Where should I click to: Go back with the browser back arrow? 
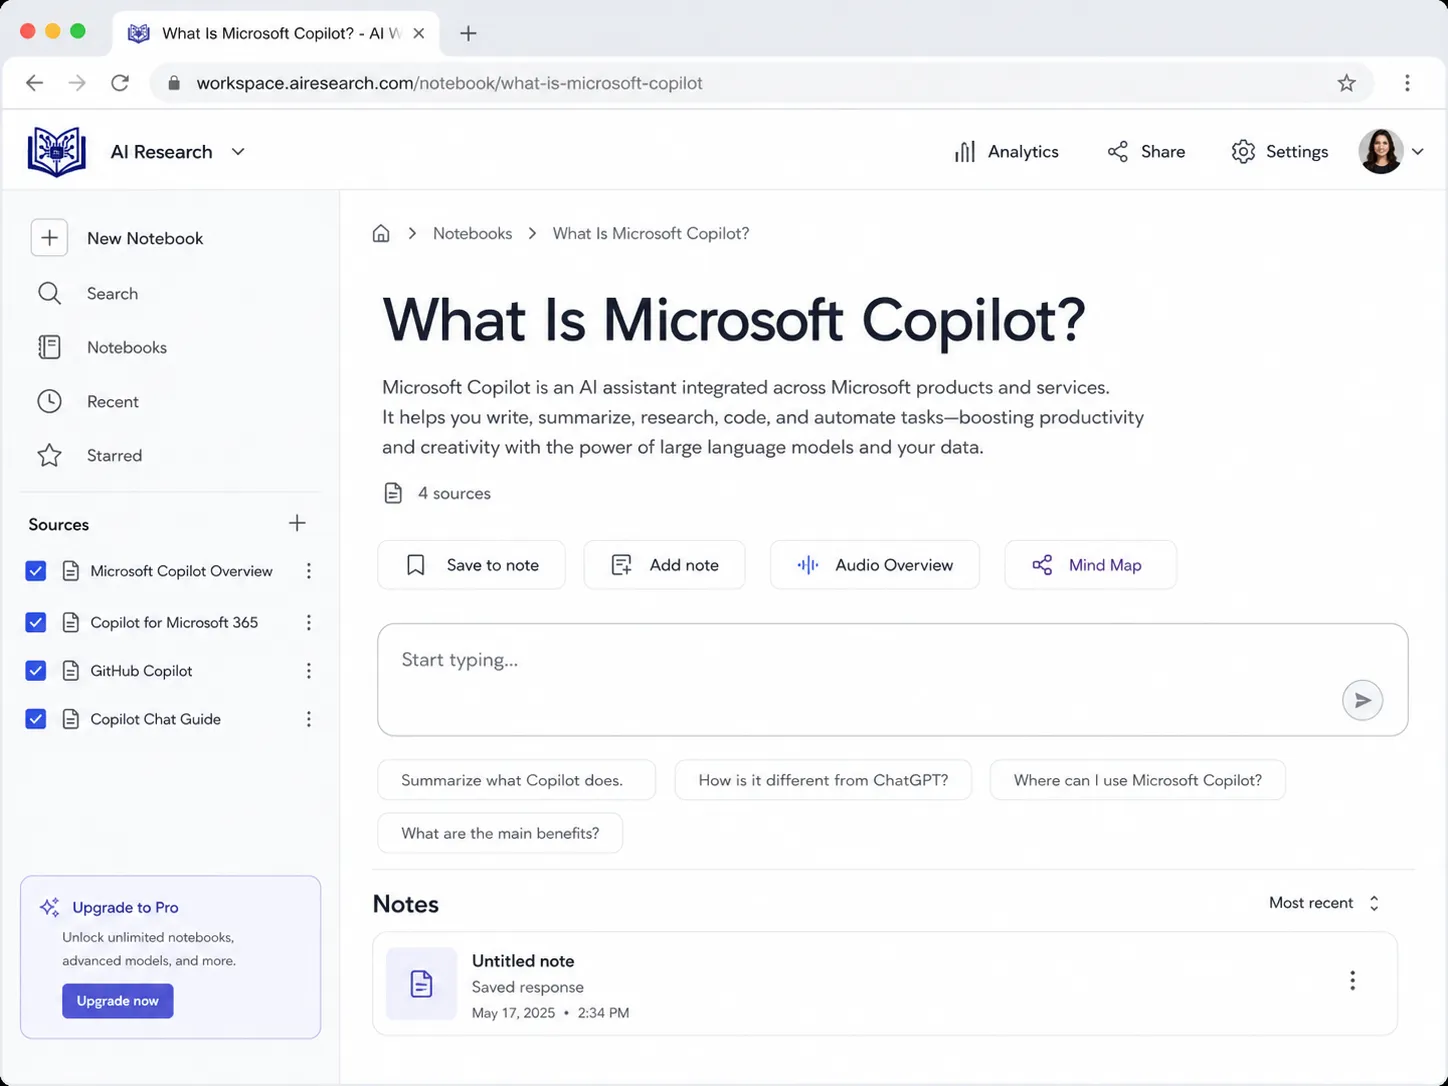click(35, 83)
